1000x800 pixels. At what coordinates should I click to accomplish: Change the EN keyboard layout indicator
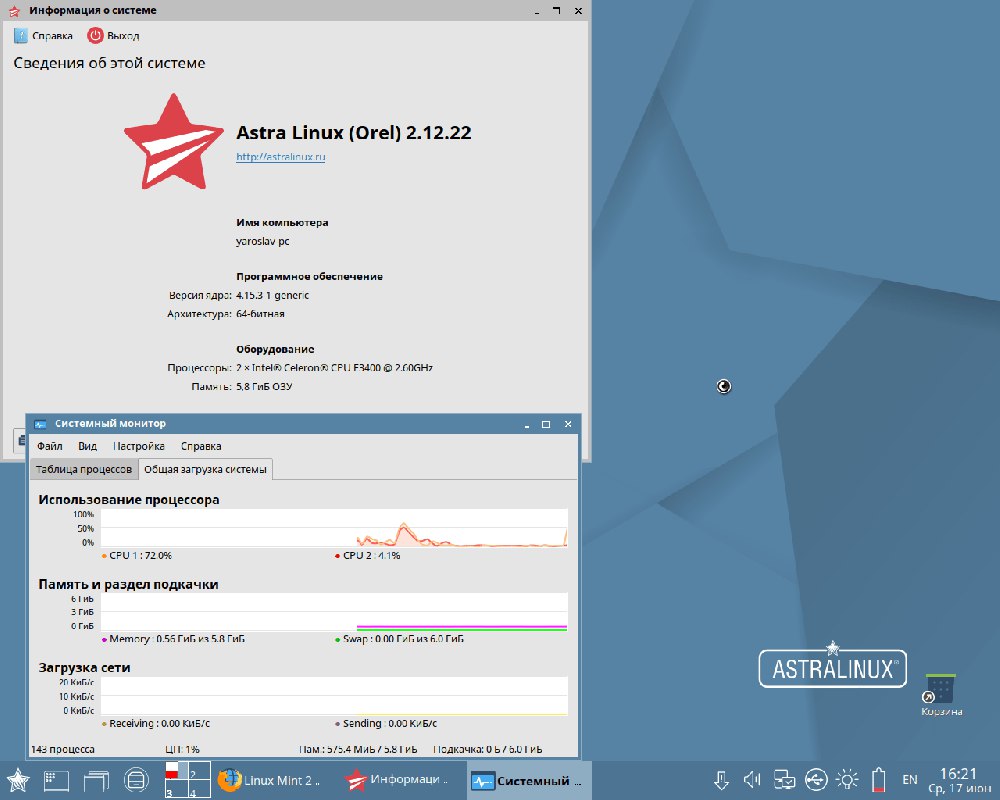[909, 780]
